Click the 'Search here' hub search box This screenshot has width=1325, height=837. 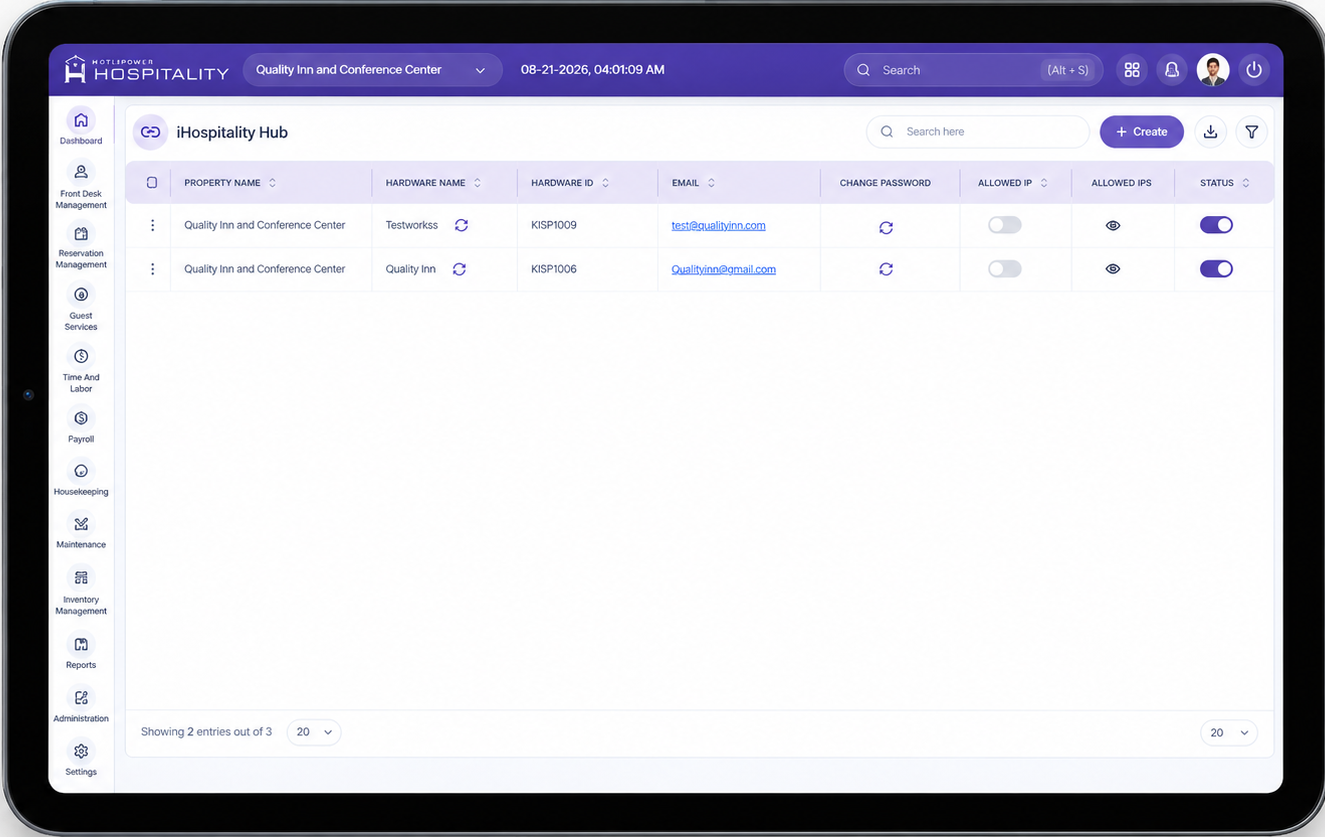(x=978, y=132)
